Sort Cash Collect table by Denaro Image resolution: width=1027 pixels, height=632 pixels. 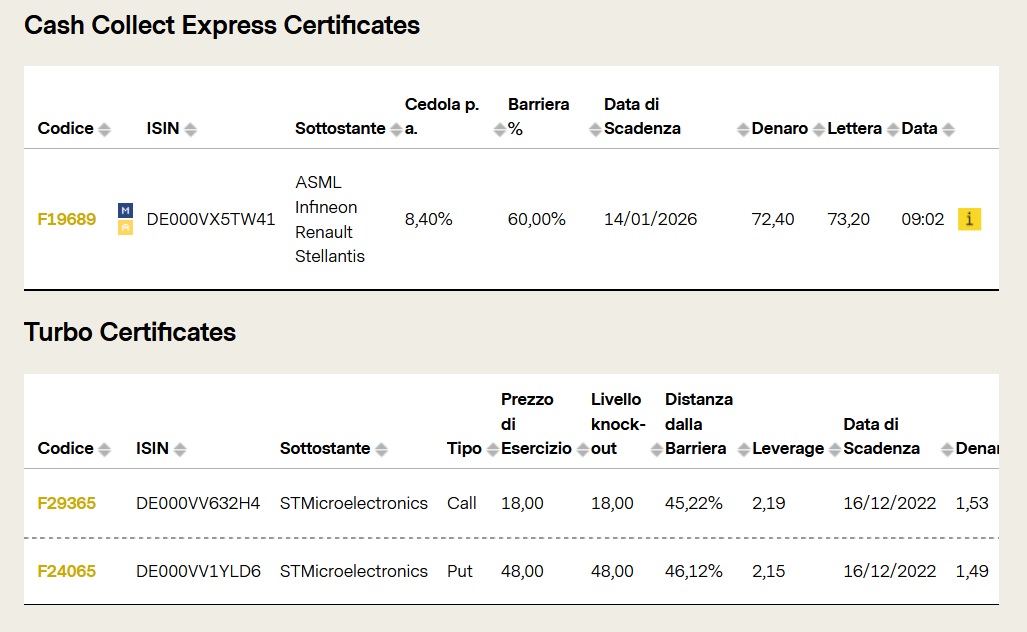coord(819,130)
